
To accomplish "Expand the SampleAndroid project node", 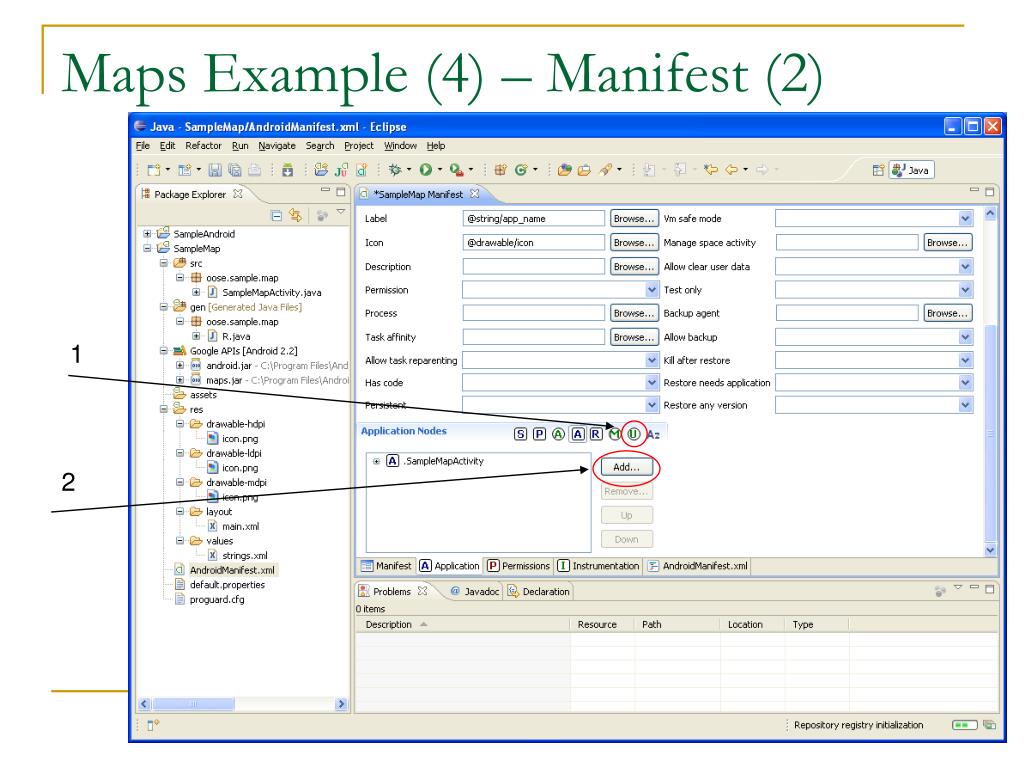I will coord(147,234).
